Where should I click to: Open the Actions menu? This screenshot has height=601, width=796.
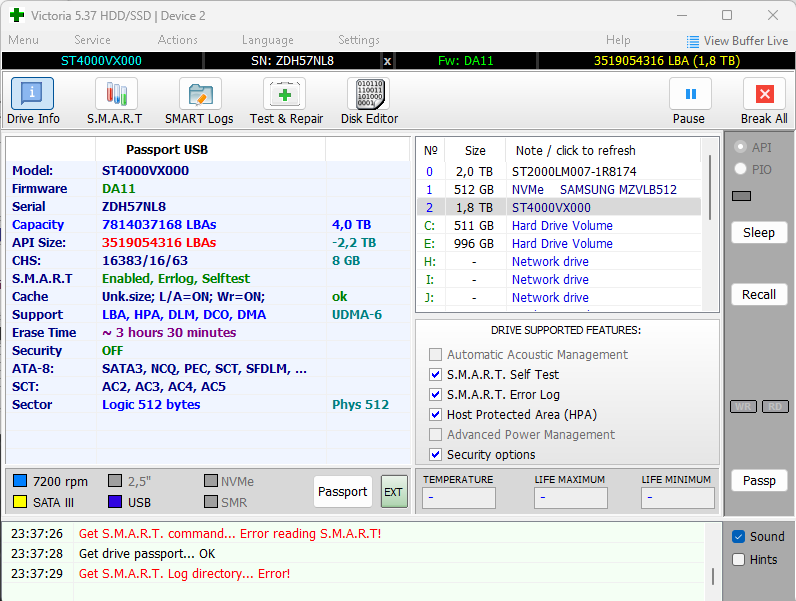click(x=178, y=40)
